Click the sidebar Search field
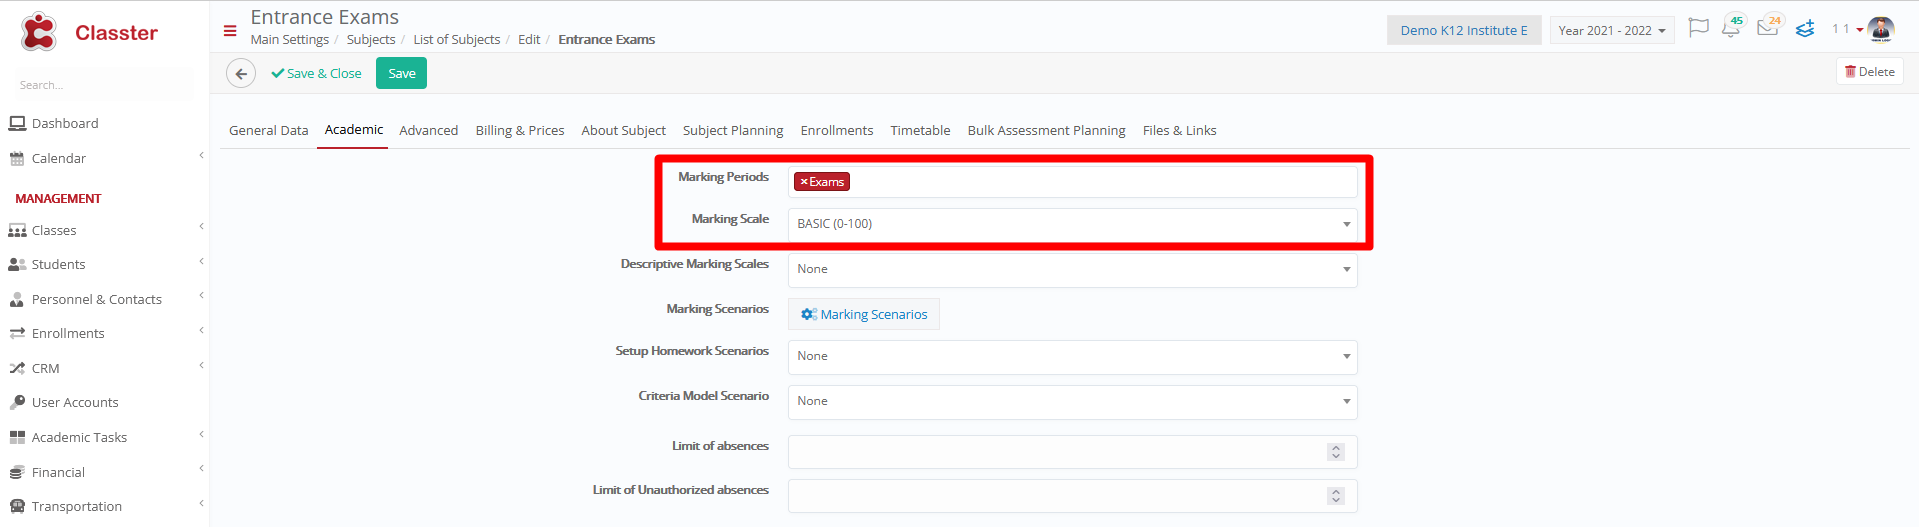 pos(100,85)
